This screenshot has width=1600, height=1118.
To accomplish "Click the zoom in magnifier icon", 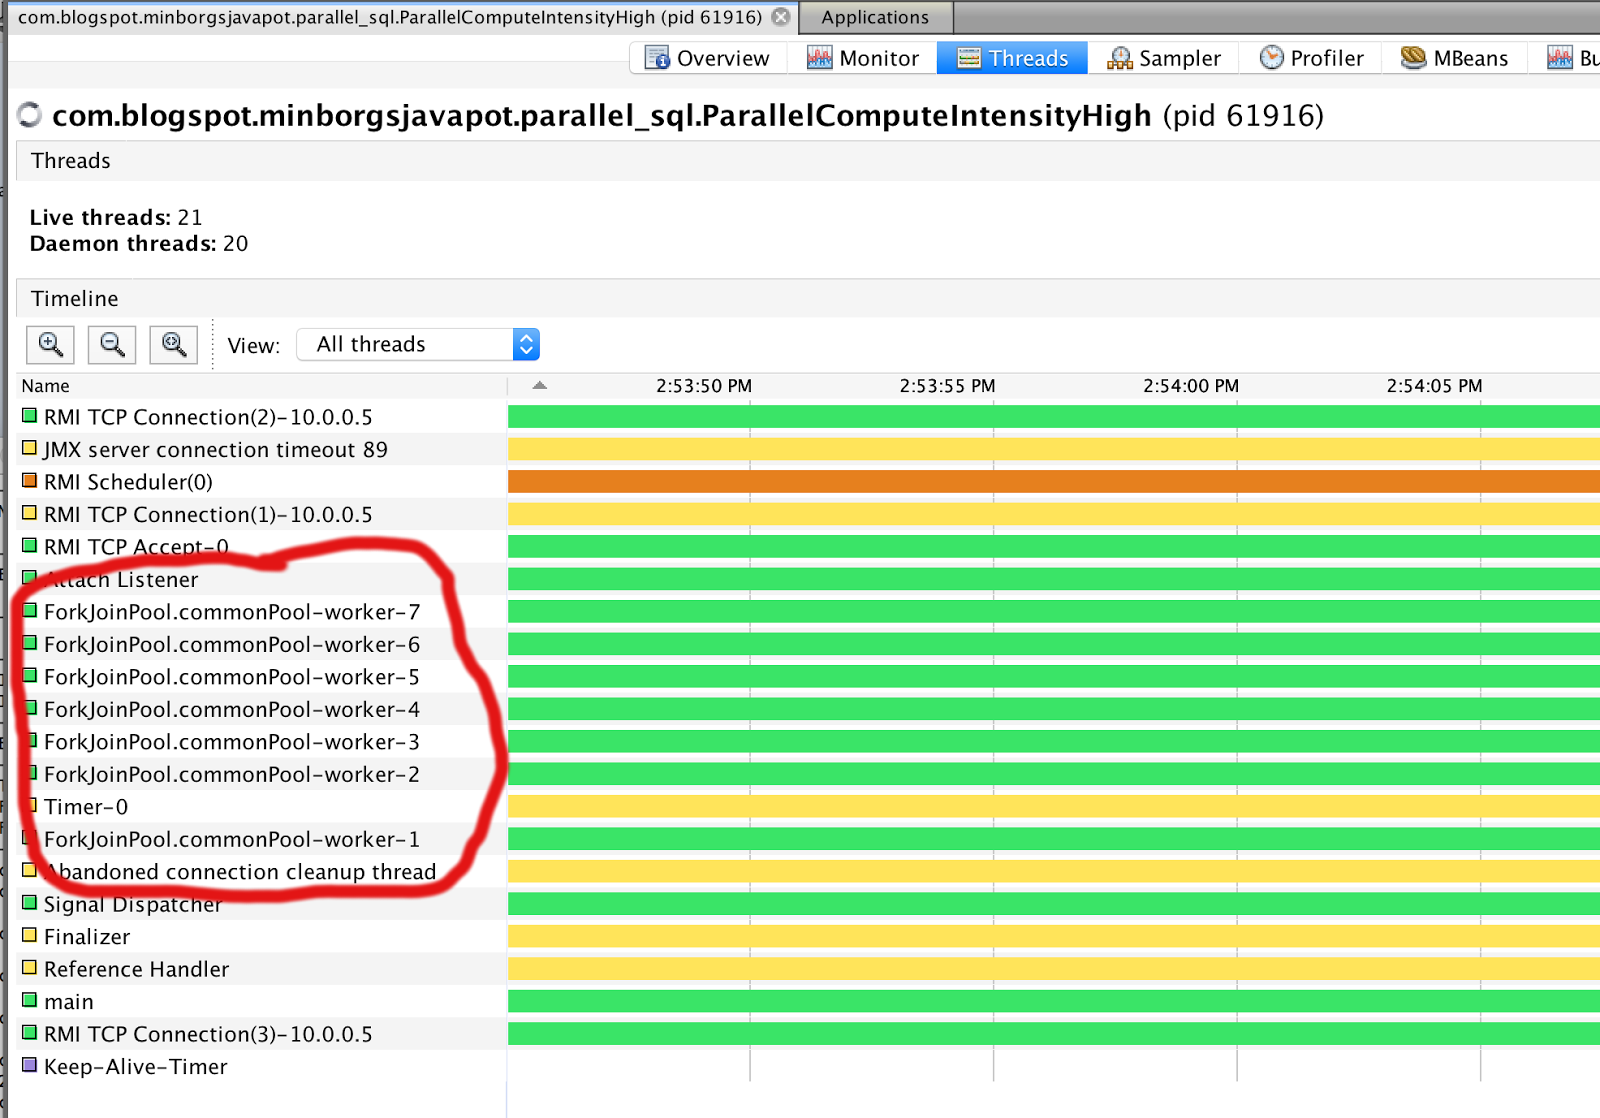I will [x=50, y=345].
